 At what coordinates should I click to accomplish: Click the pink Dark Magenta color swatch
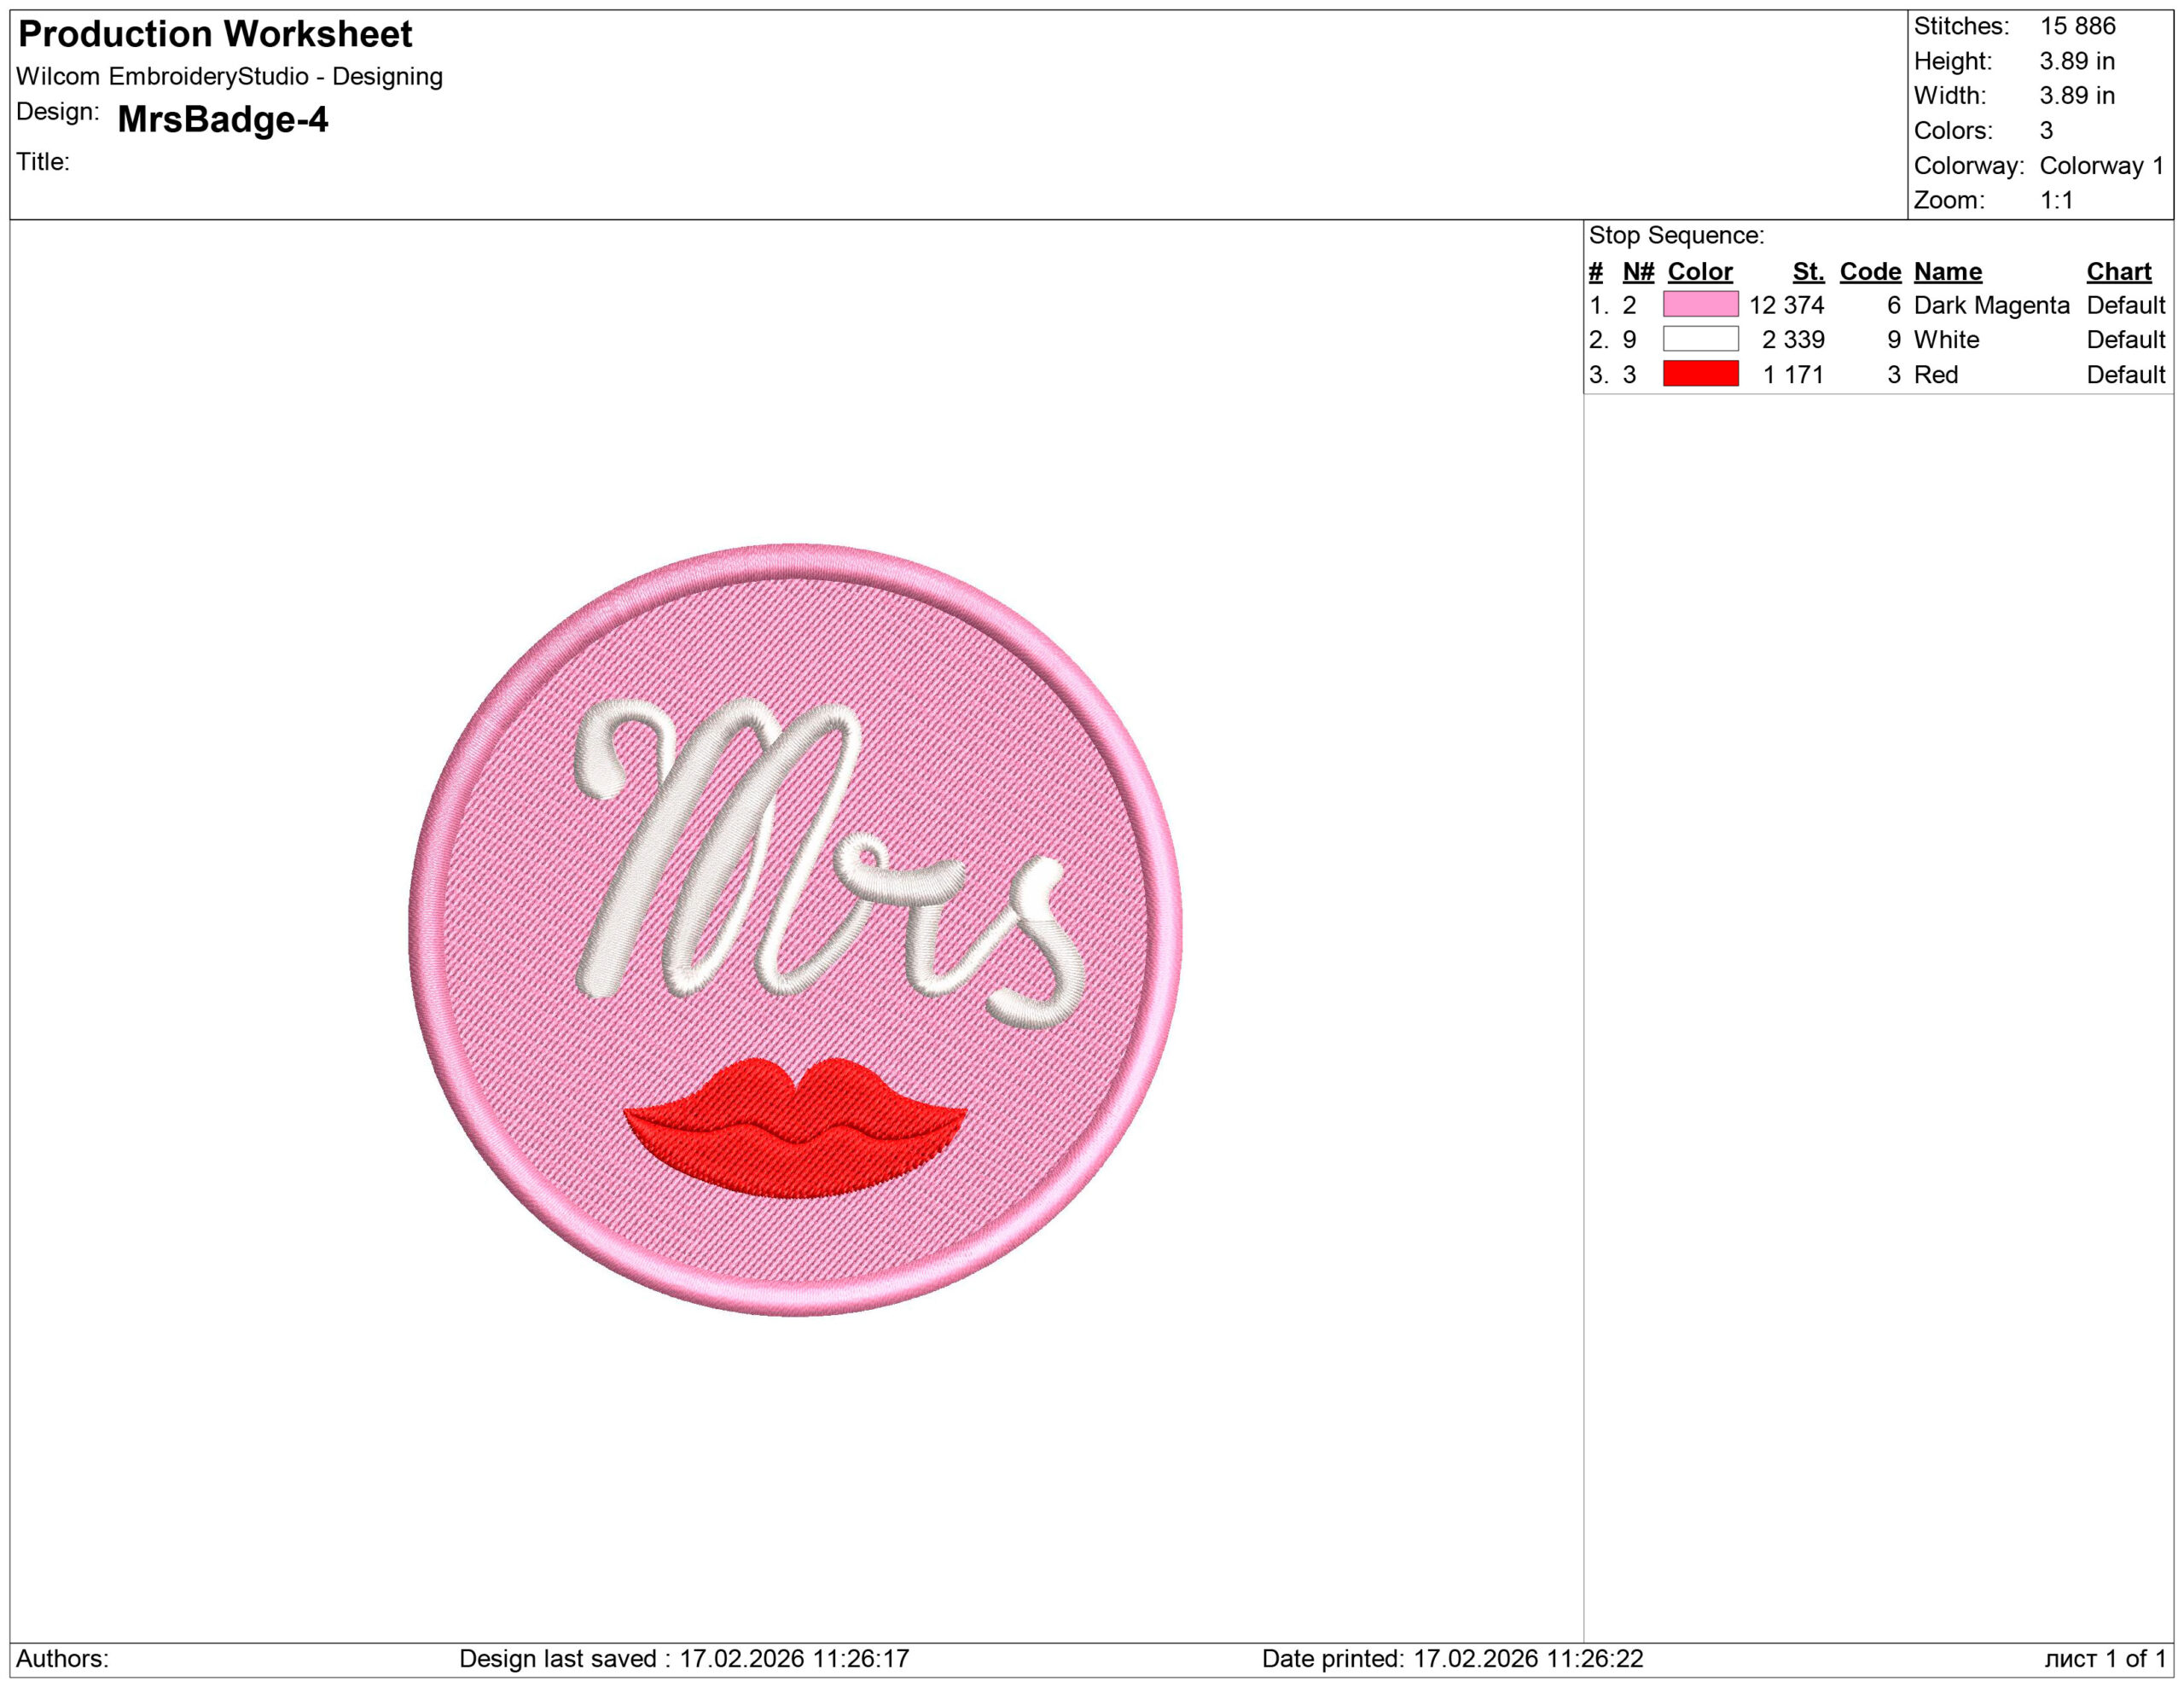click(1700, 304)
